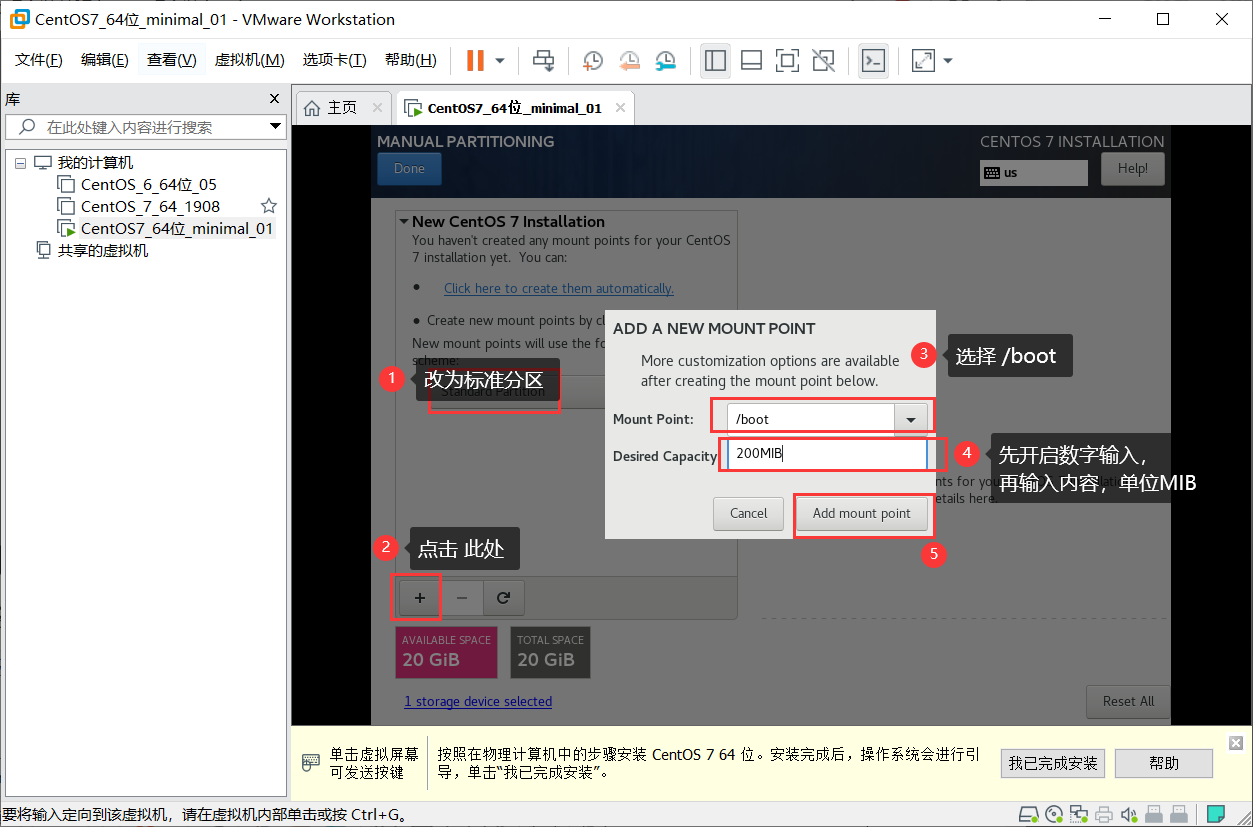This screenshot has height=827, width=1253.
Task: Close the library panel with the X
Action: tap(275, 98)
